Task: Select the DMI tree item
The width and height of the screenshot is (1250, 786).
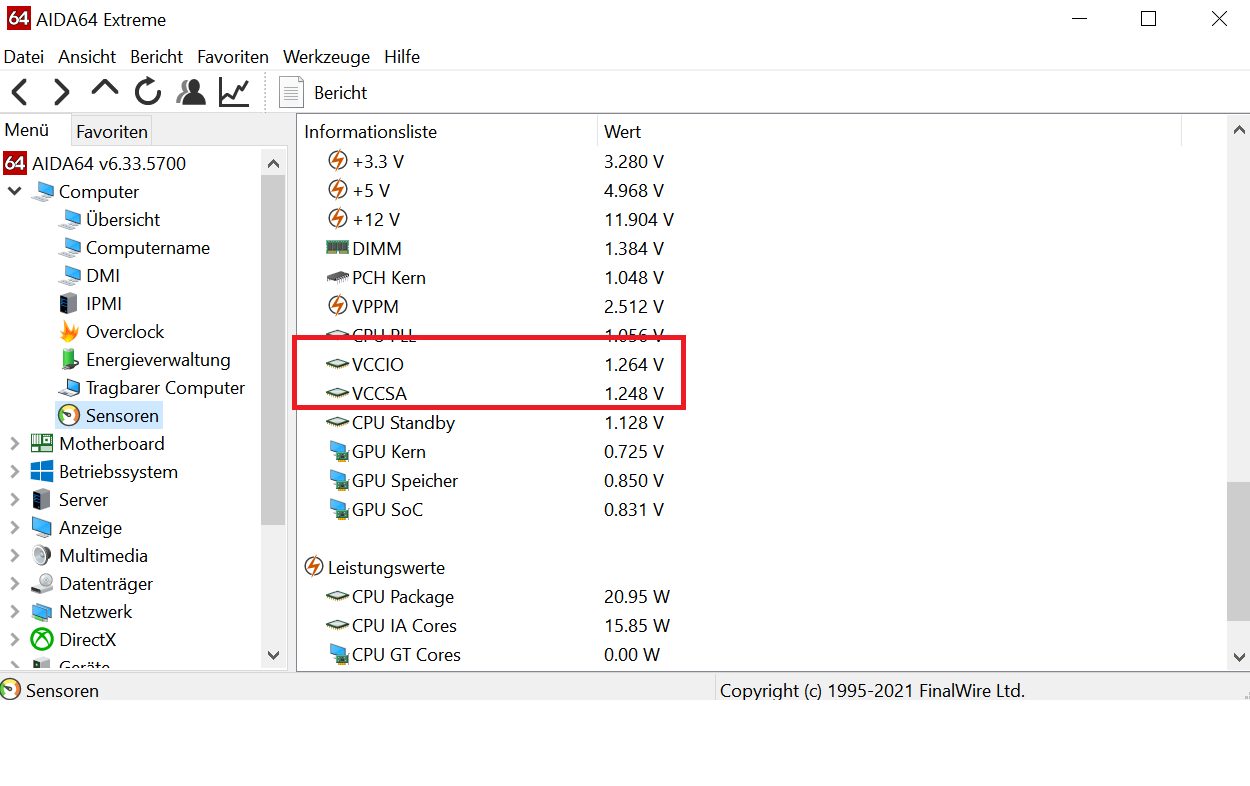Action: 103,275
